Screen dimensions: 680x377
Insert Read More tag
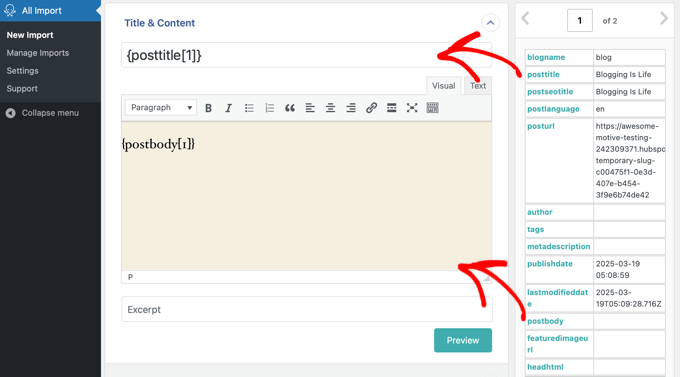tap(392, 108)
